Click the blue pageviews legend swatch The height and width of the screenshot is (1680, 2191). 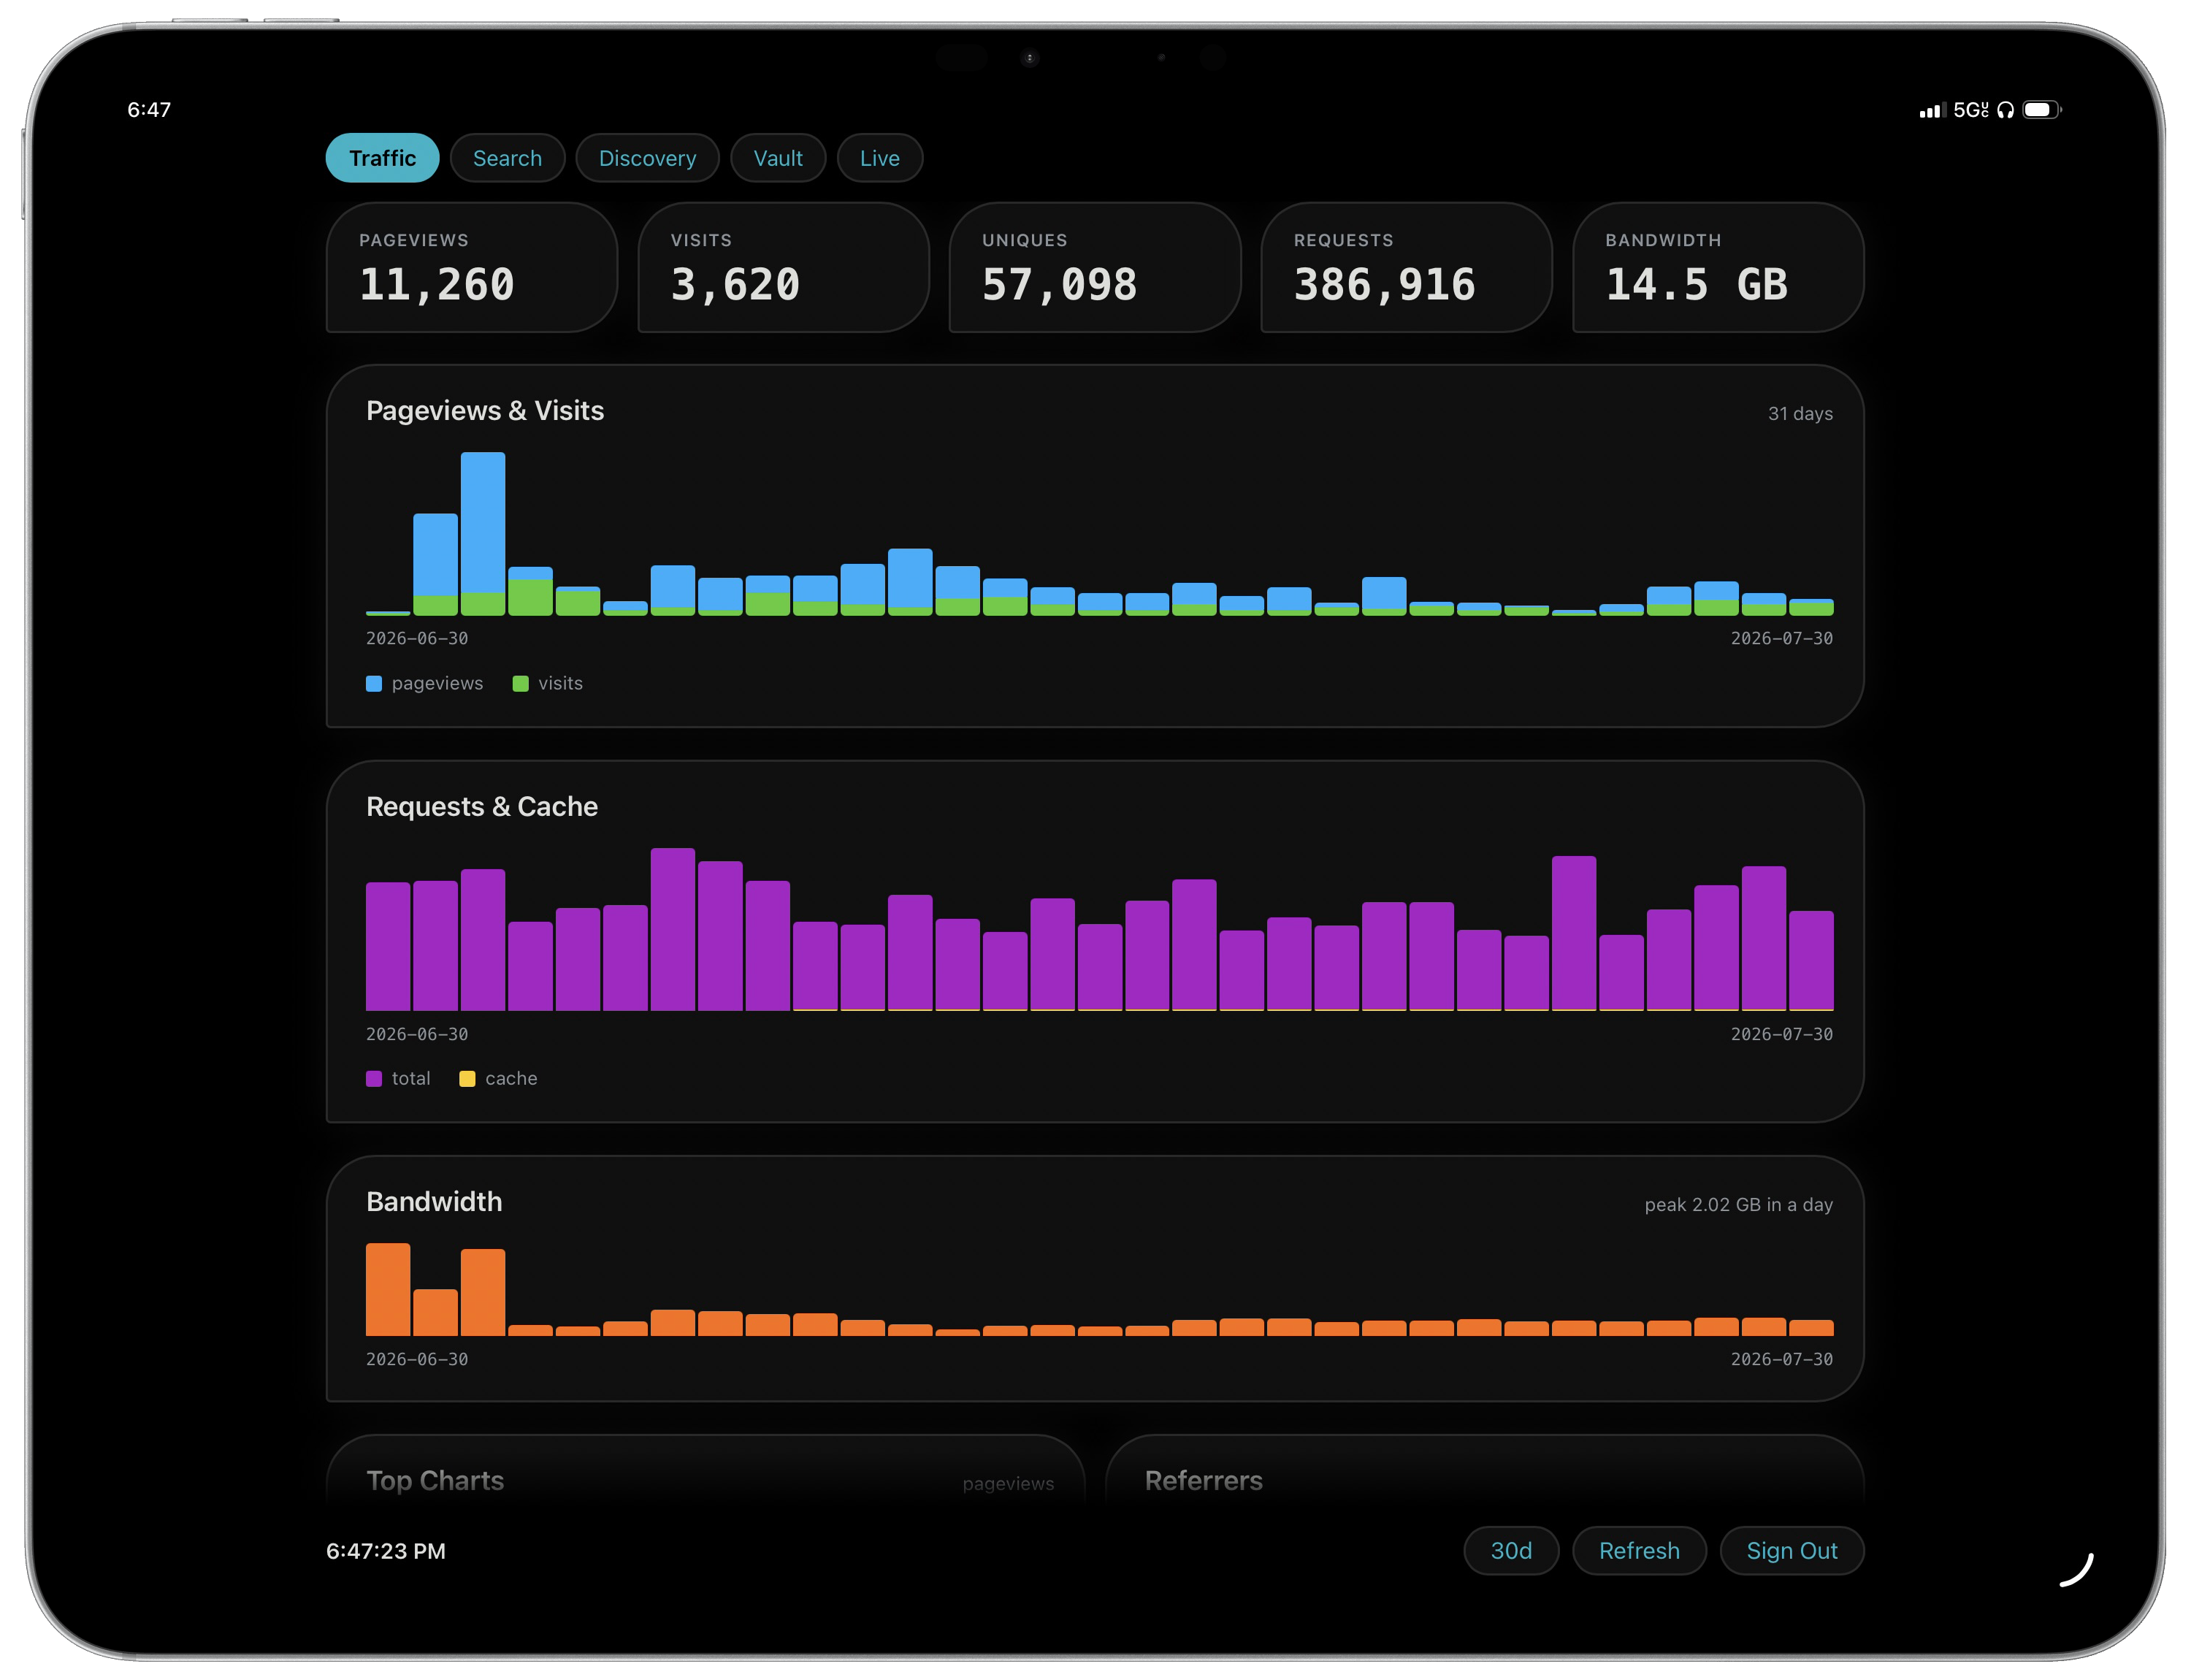point(374,683)
